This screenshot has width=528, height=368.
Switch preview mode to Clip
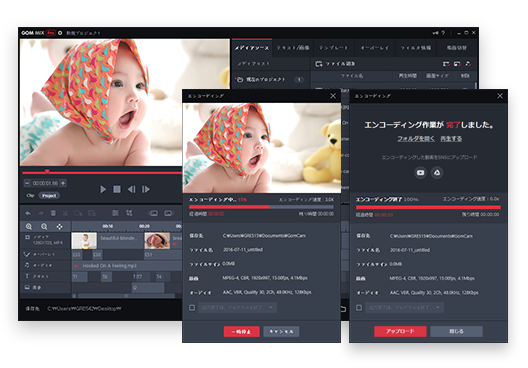pos(30,196)
